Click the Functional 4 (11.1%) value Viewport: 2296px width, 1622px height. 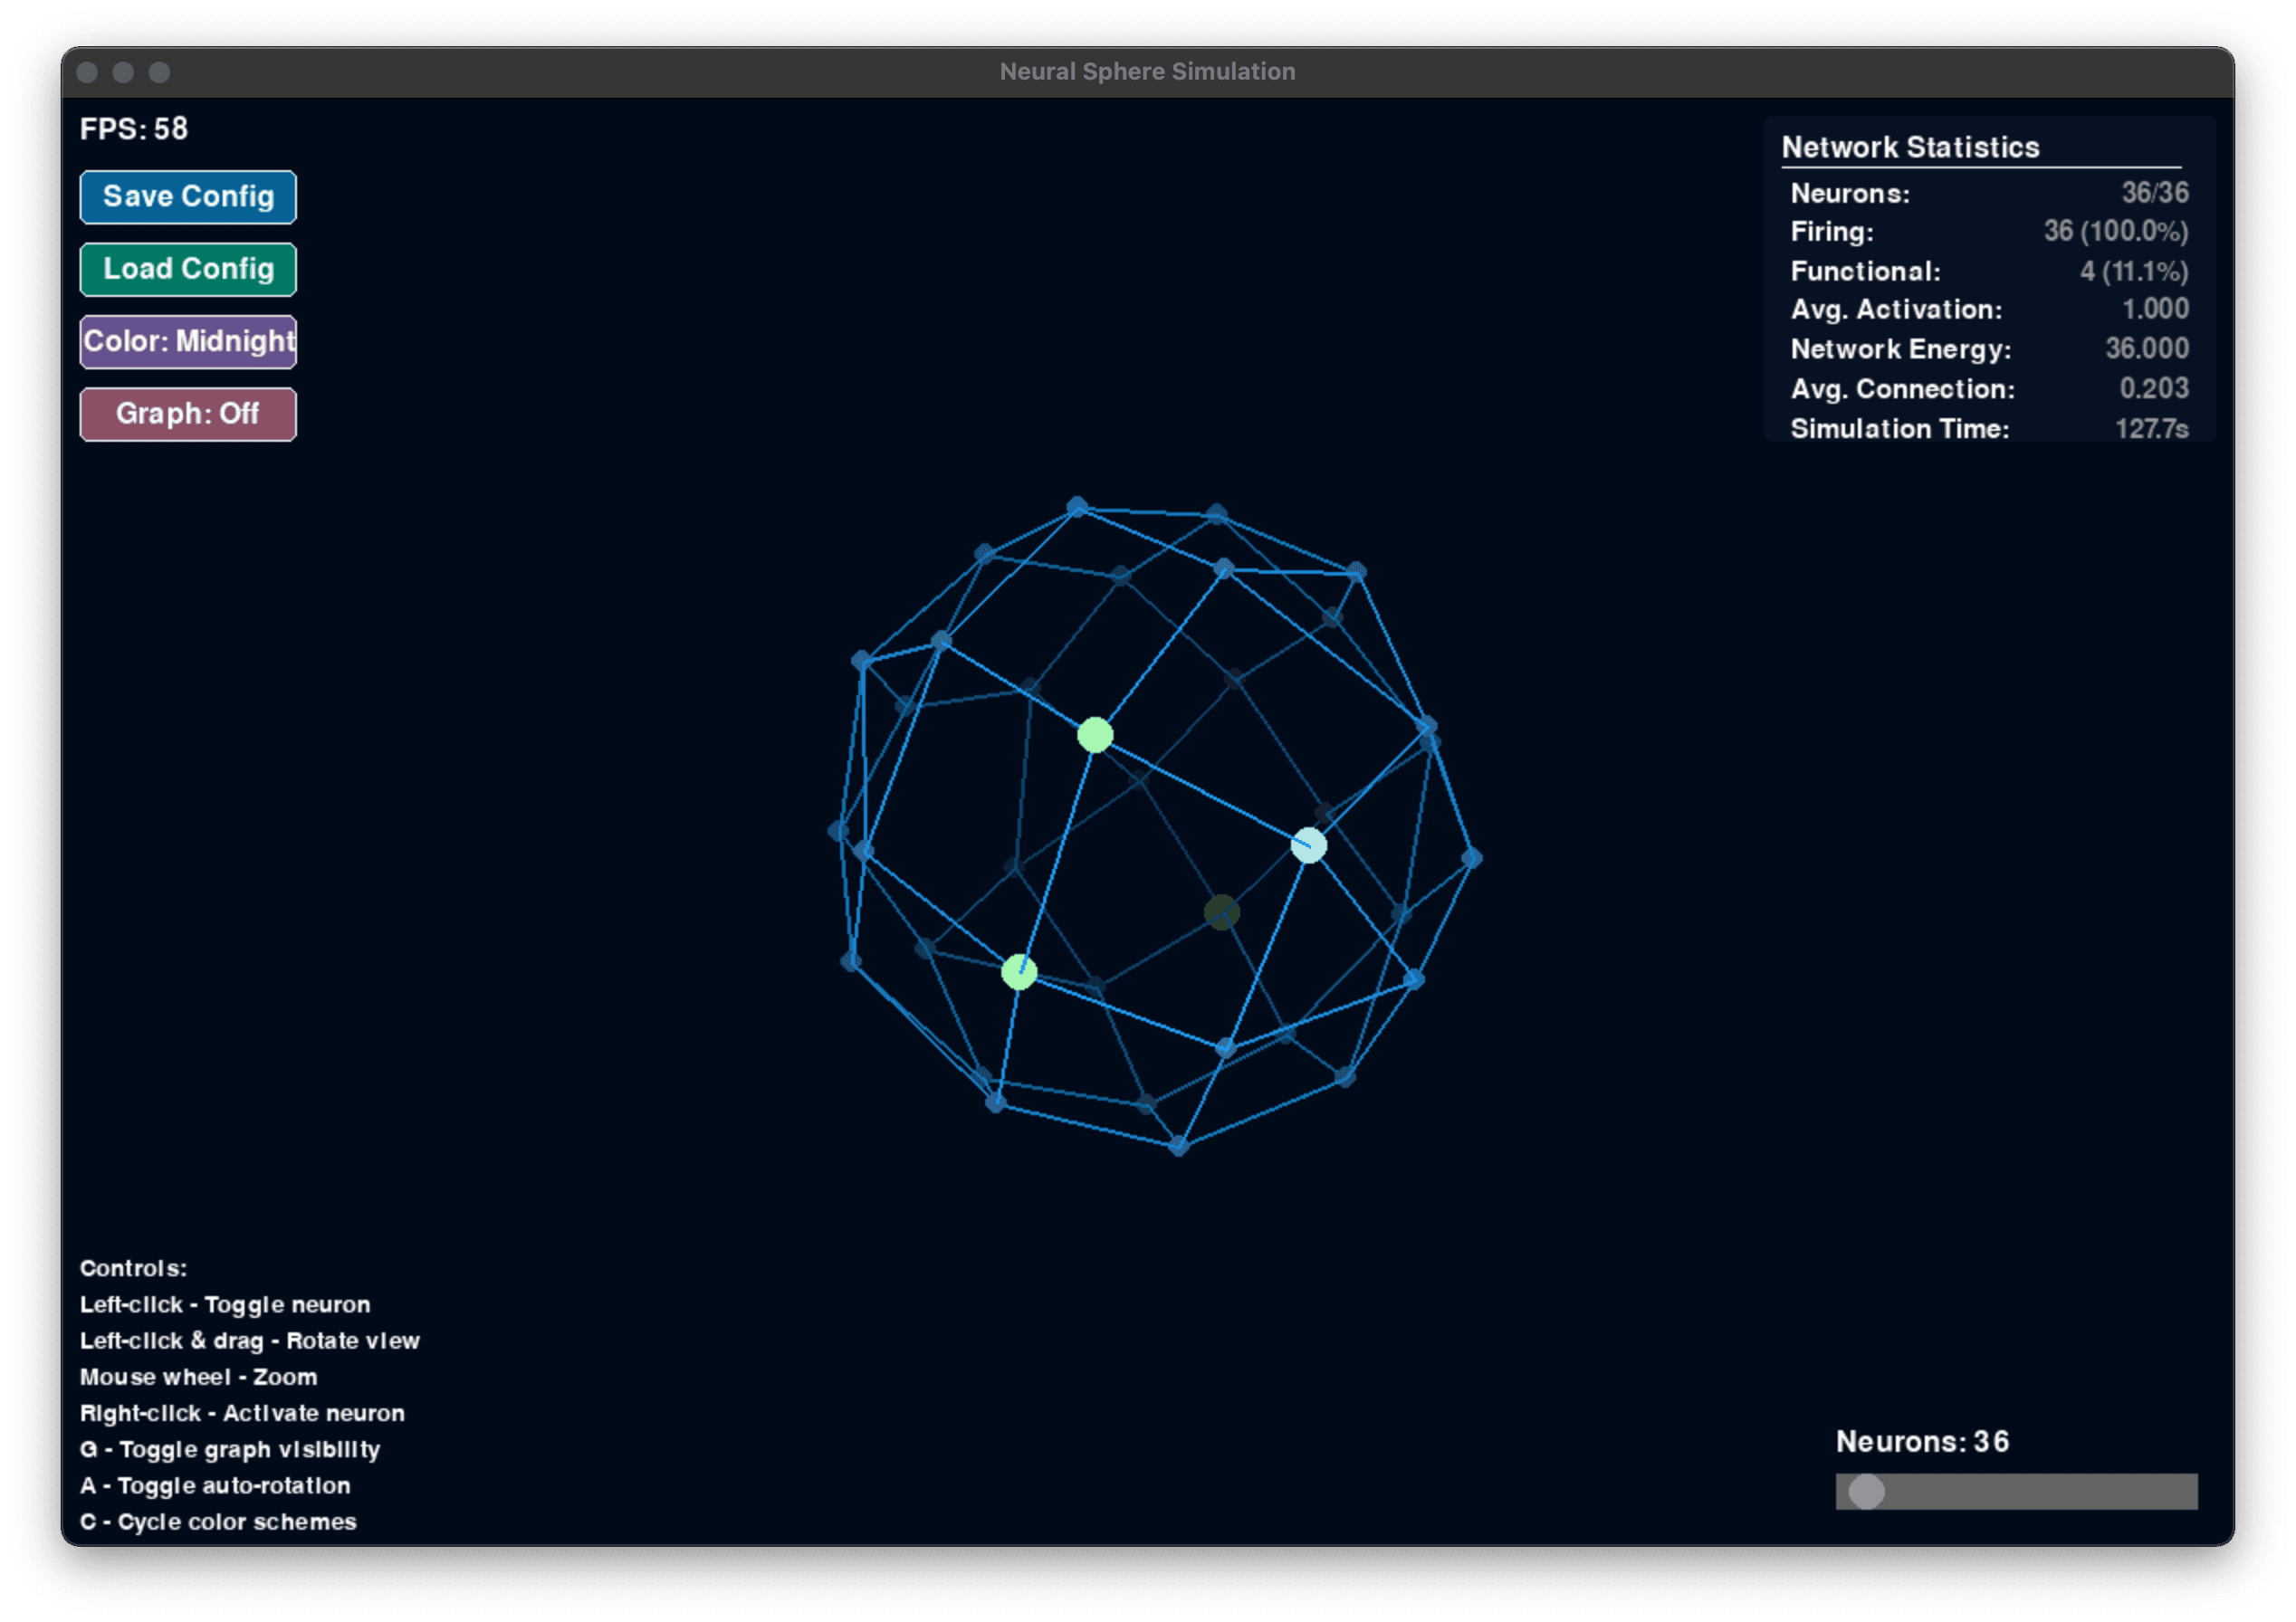pos(2134,271)
